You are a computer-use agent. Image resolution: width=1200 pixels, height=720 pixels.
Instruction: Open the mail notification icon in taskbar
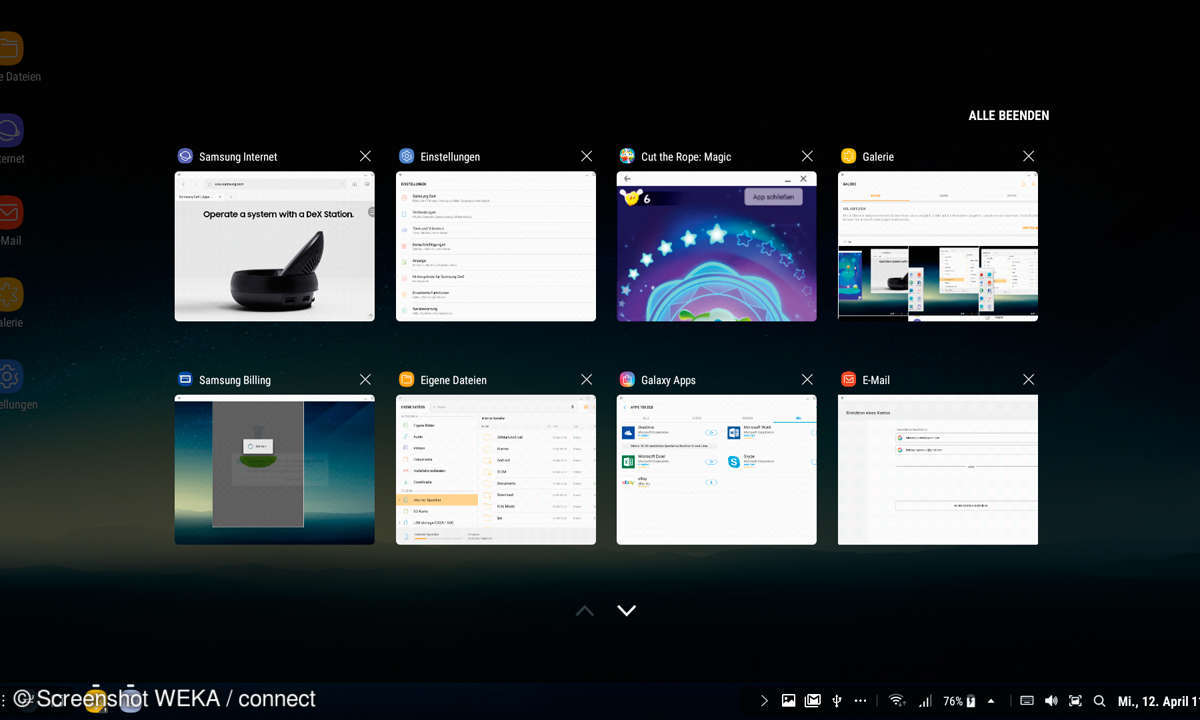click(x=813, y=701)
